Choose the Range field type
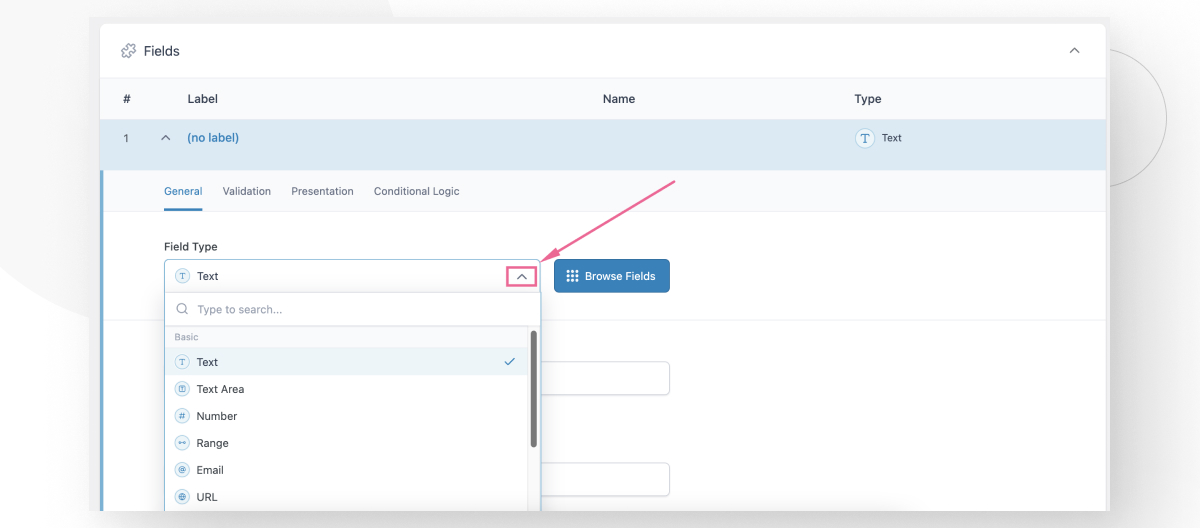The height and width of the screenshot is (528, 1200). click(x=346, y=443)
